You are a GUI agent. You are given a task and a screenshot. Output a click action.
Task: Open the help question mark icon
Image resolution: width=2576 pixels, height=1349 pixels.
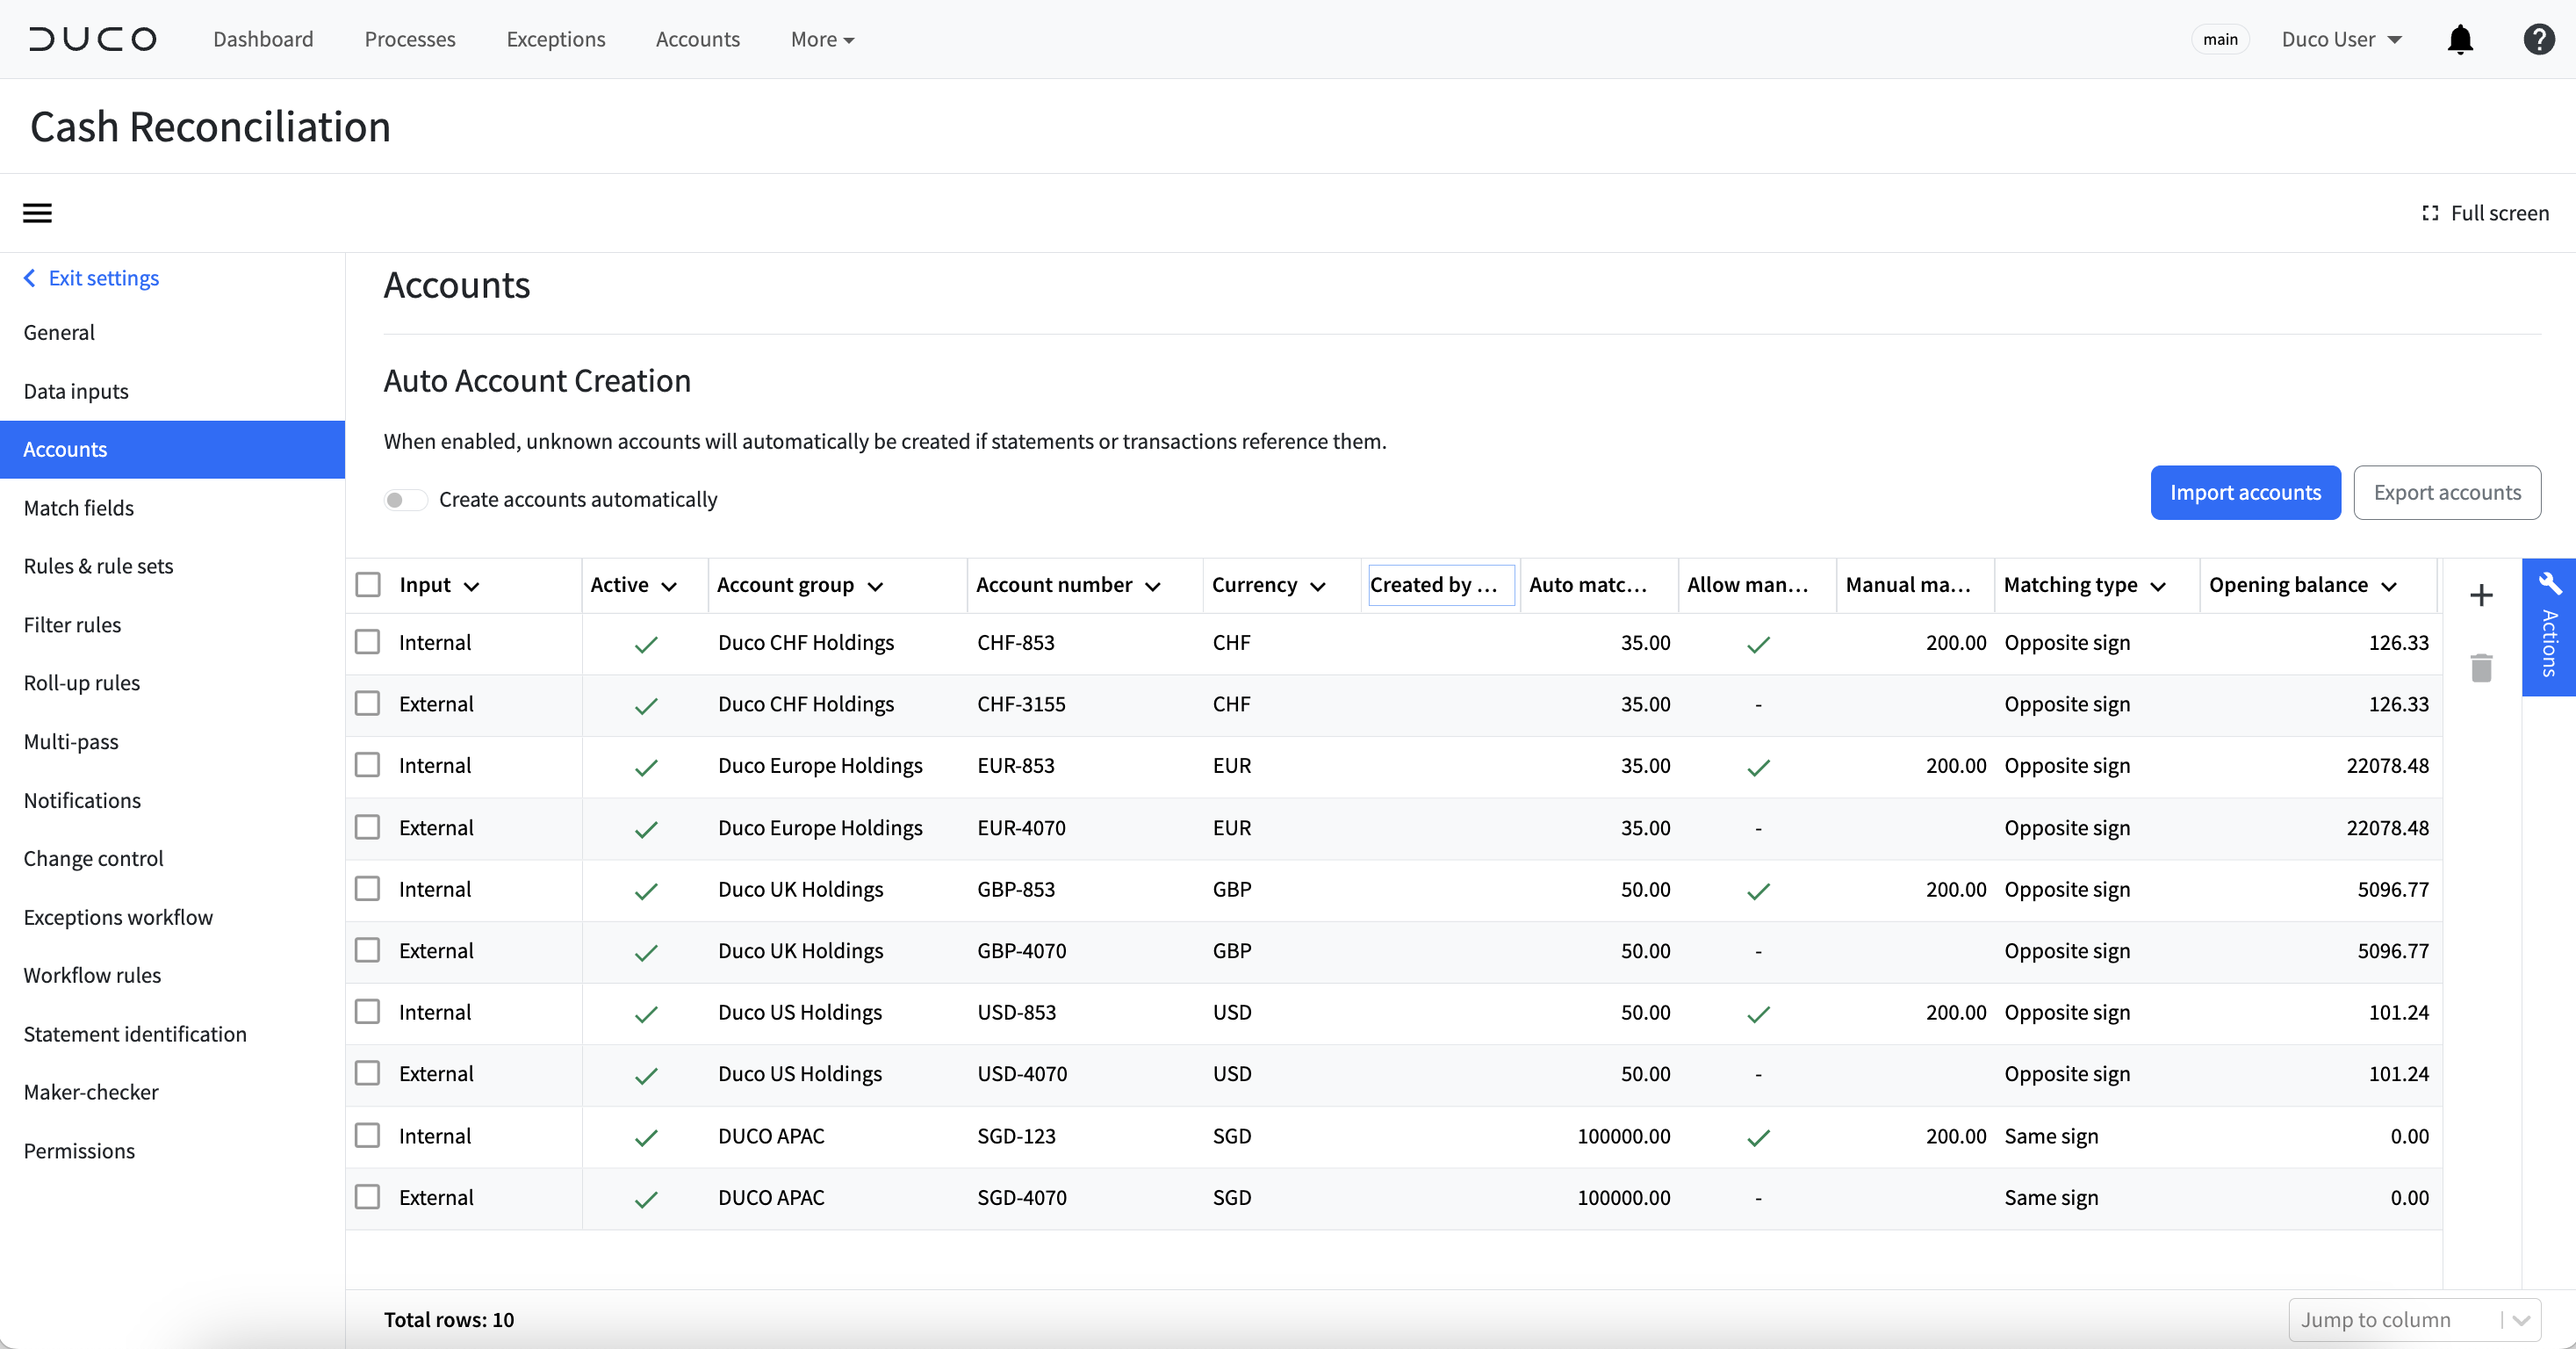pos(2539,39)
